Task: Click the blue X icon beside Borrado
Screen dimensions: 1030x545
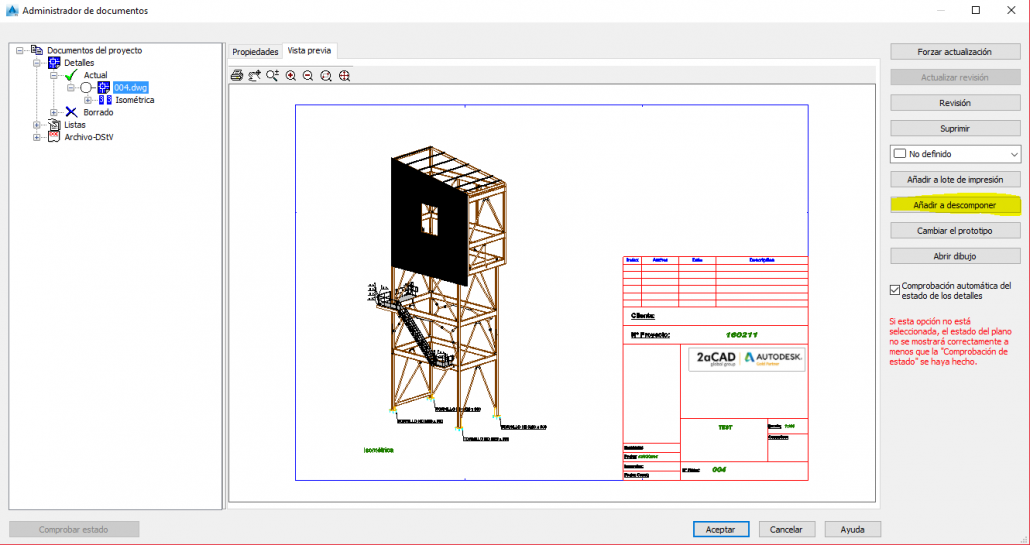Action: 71,112
